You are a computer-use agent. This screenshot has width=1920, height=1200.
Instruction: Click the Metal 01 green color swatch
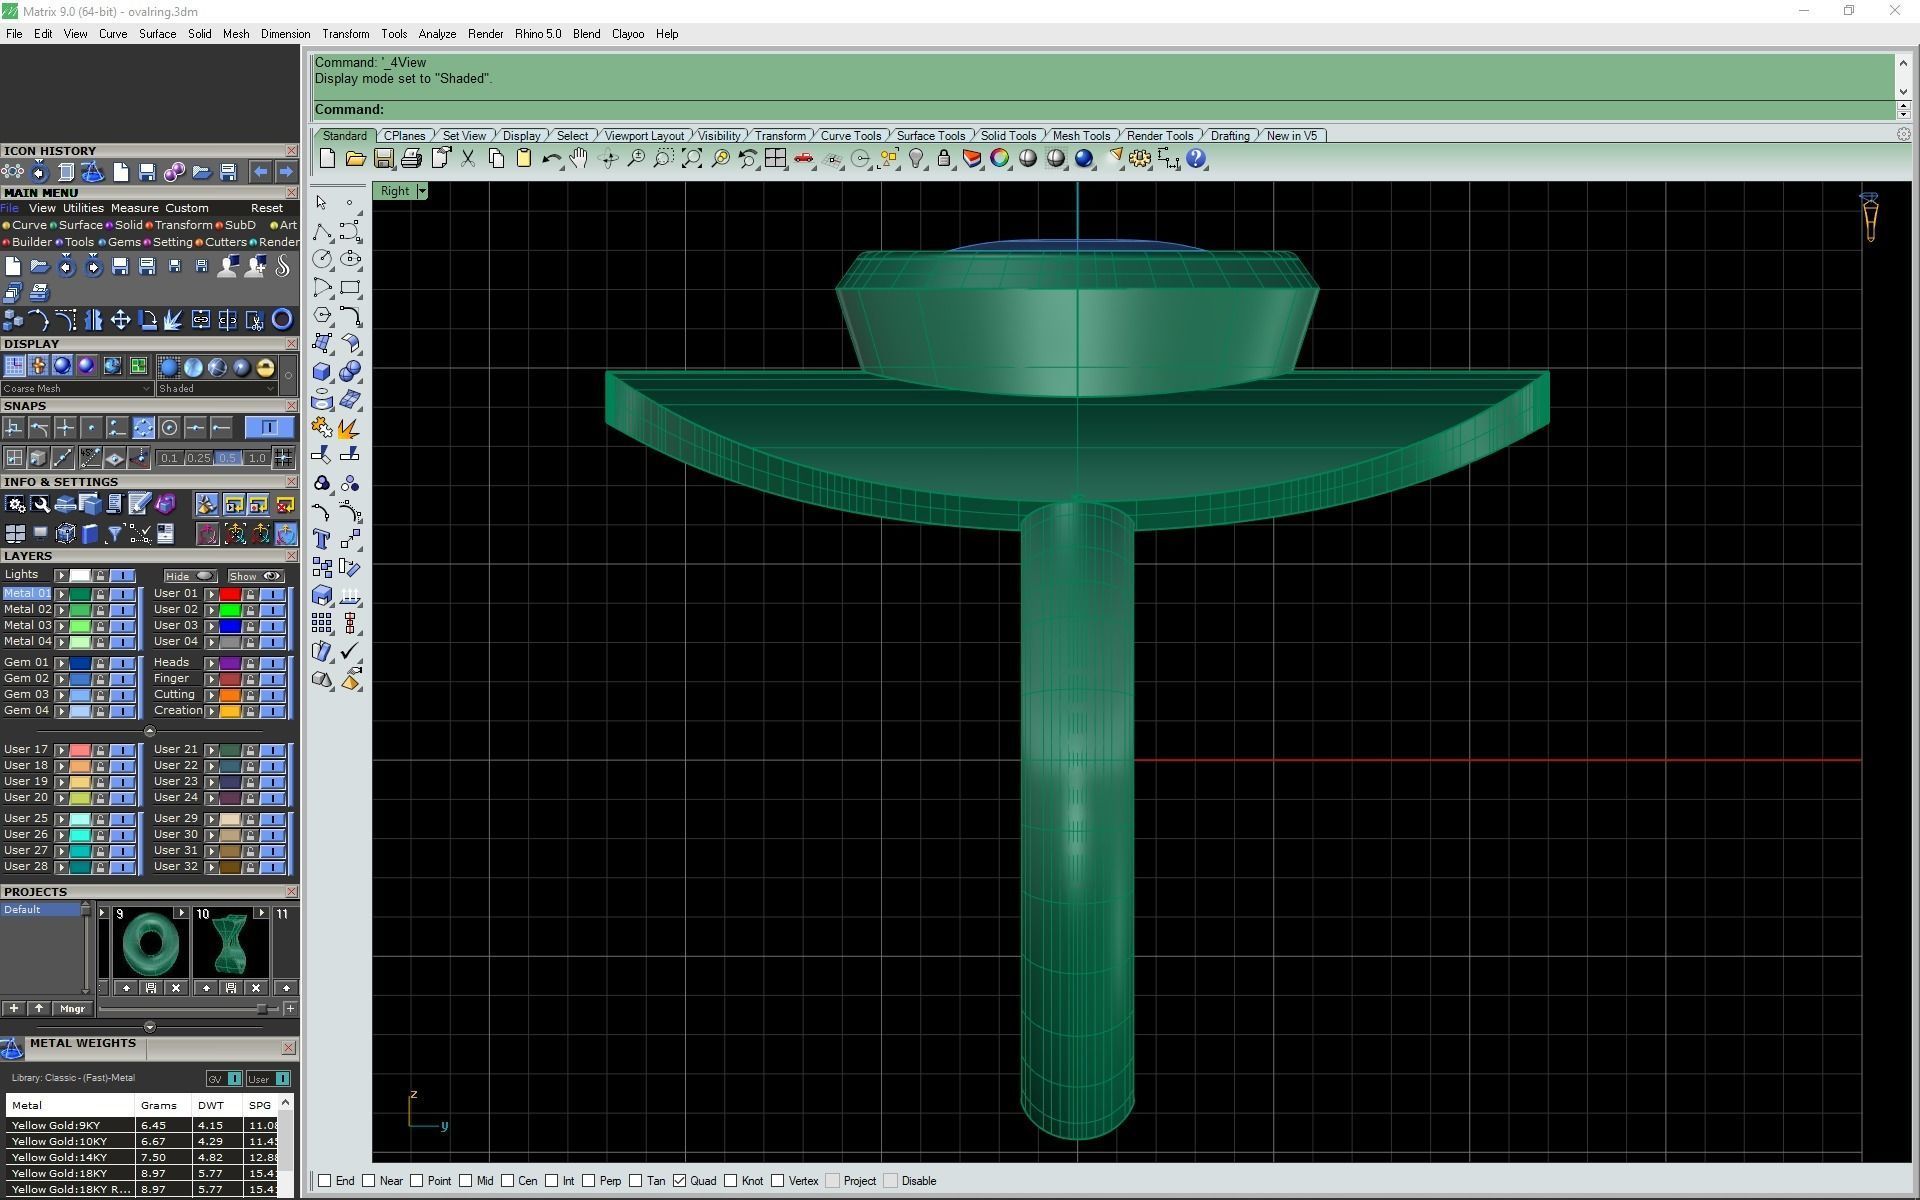click(80, 594)
